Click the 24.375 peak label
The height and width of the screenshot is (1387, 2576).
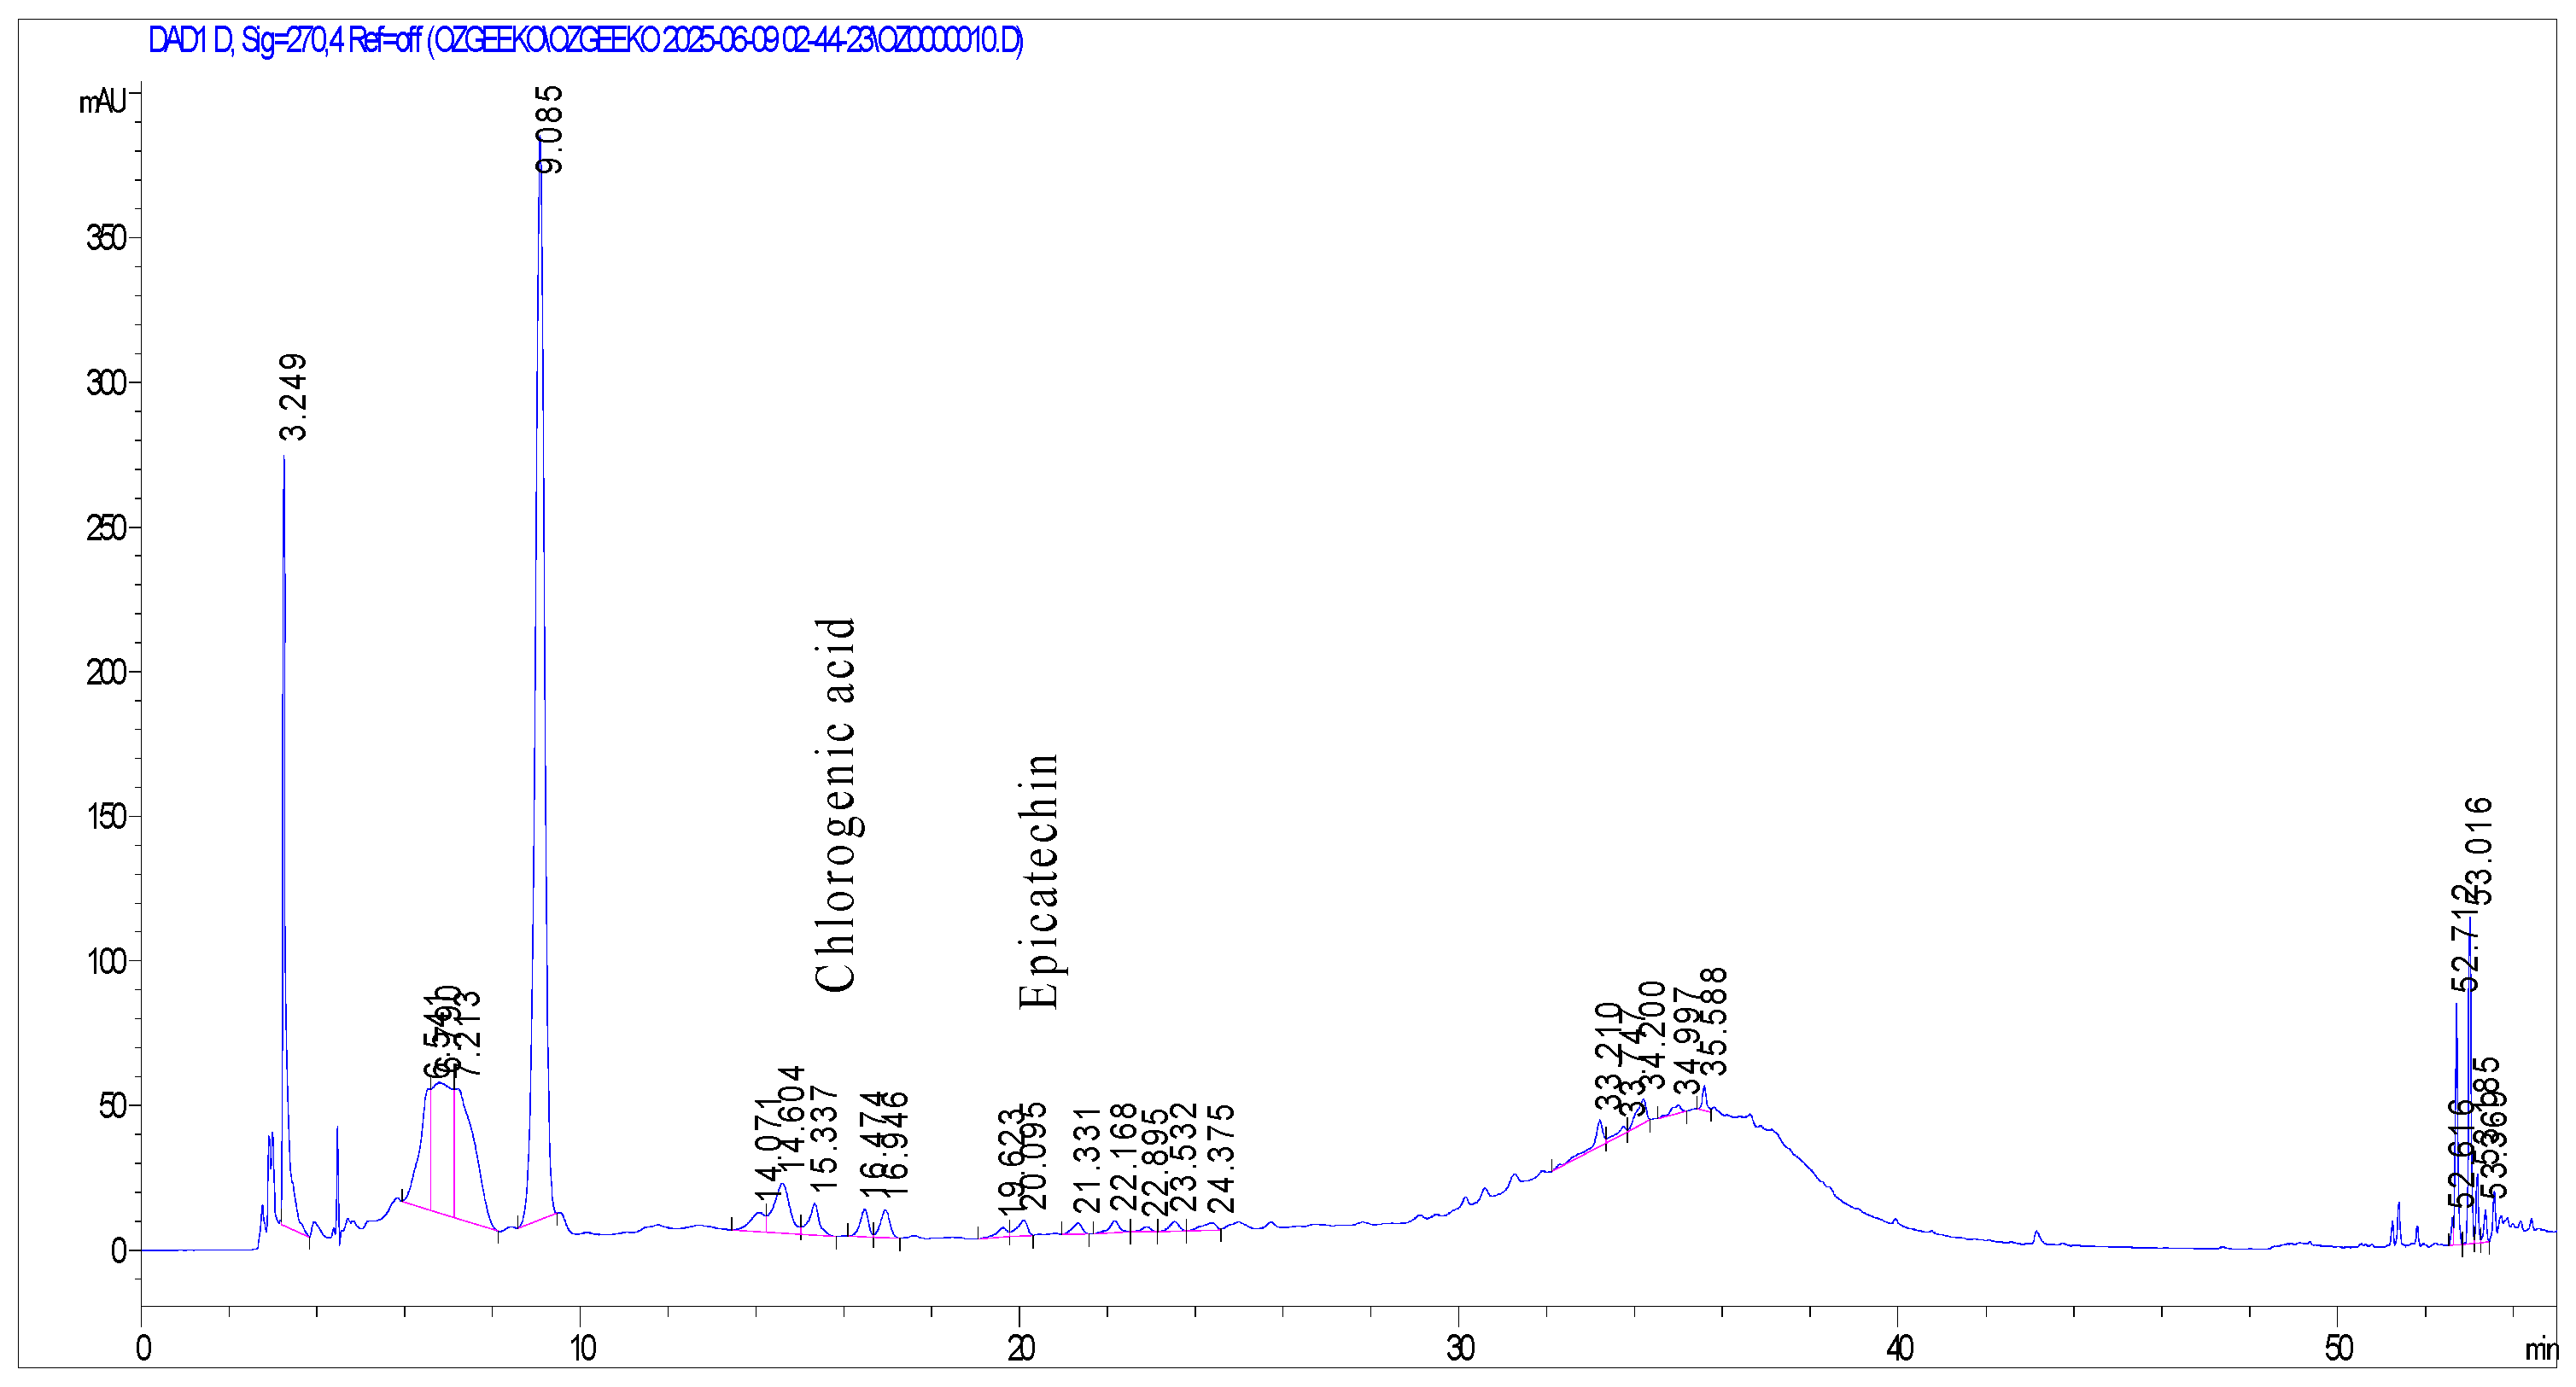[x=1221, y=1158]
